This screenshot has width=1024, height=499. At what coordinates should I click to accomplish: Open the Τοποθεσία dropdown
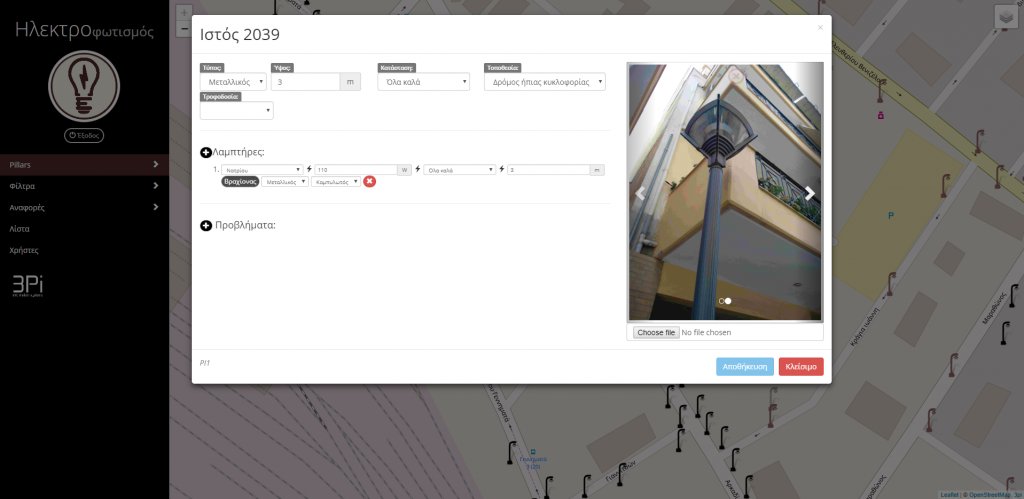(545, 82)
